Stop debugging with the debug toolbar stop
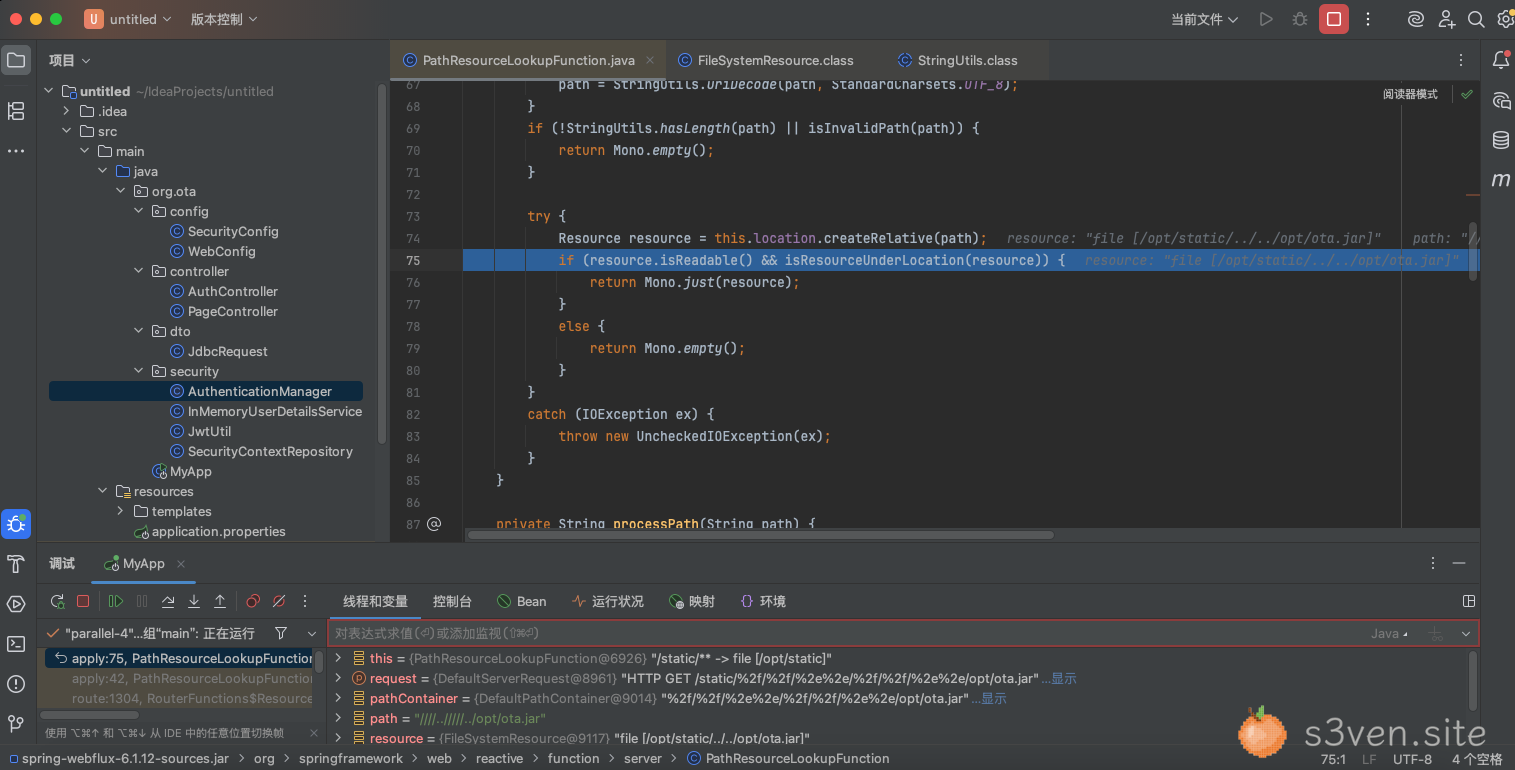The width and height of the screenshot is (1515, 770). (x=84, y=601)
